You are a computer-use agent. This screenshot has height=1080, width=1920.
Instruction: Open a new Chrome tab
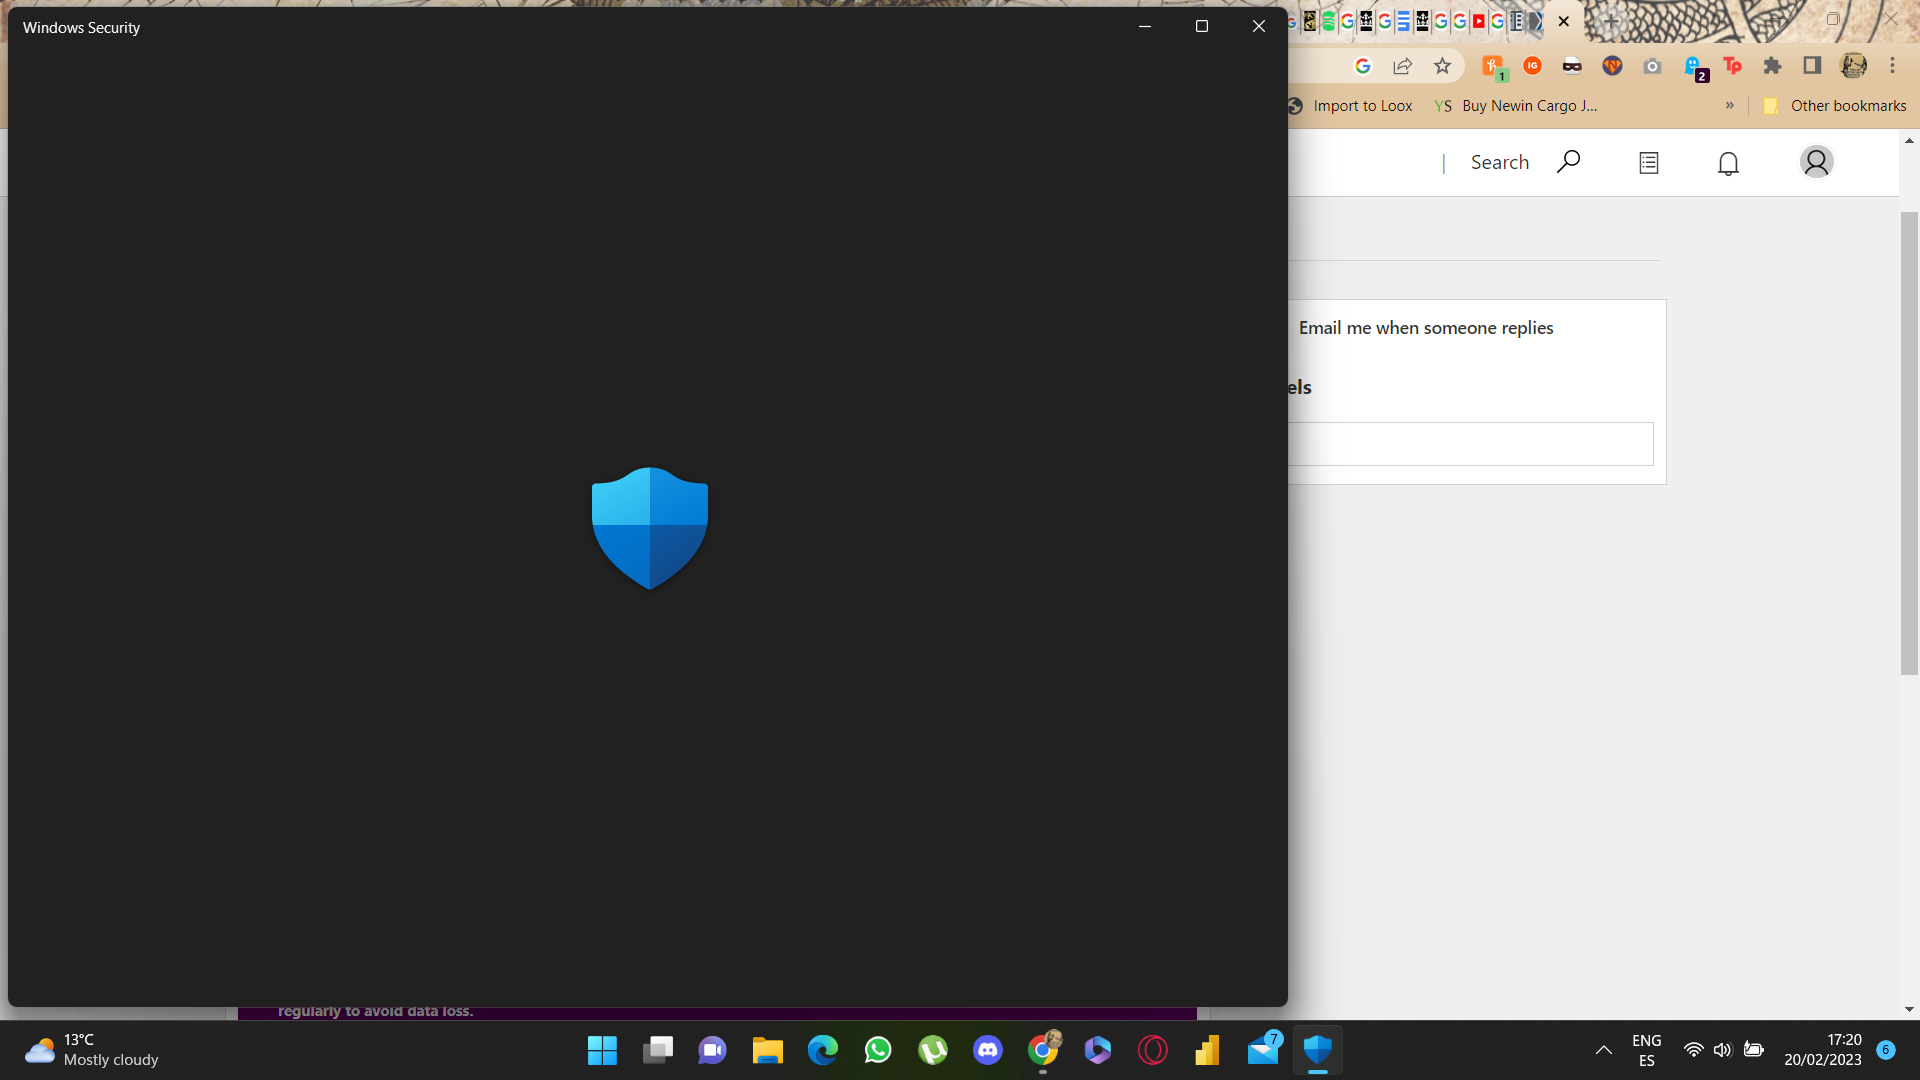[1610, 21]
